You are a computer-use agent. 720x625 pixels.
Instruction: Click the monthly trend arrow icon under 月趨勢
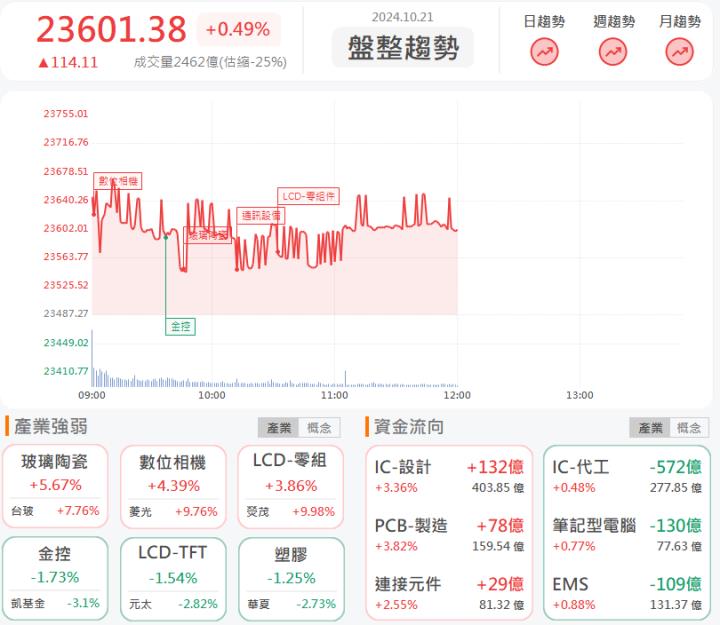click(680, 52)
